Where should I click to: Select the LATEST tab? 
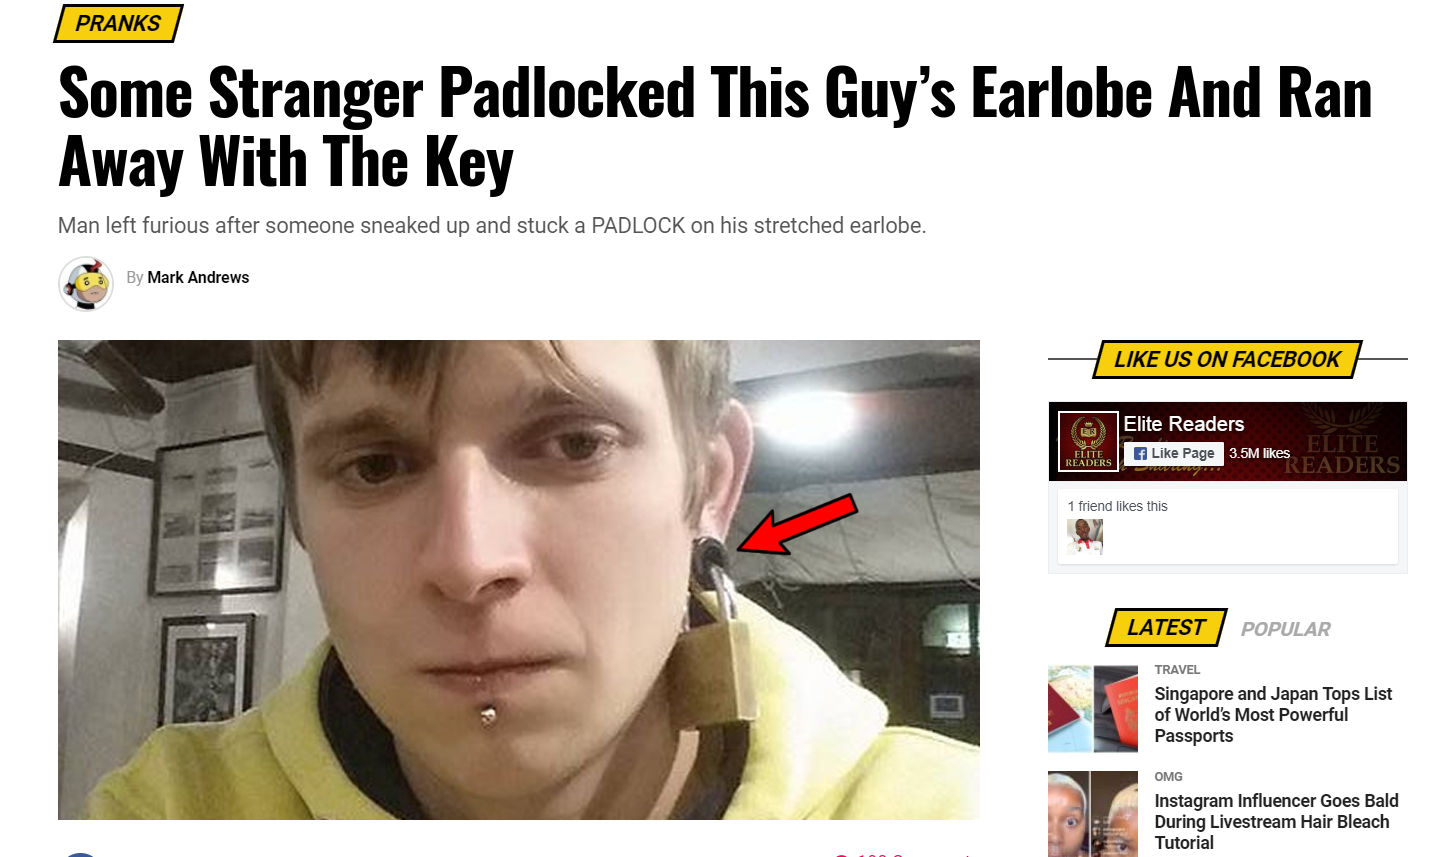tap(1166, 628)
